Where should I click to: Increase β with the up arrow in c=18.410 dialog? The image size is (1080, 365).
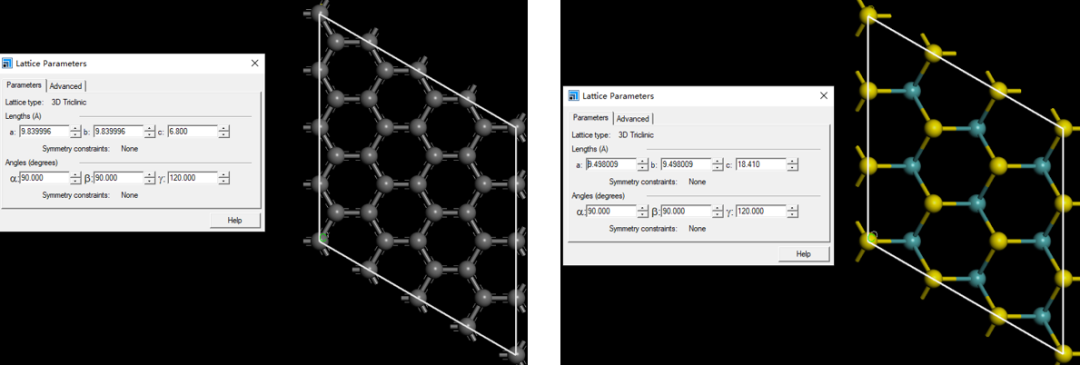[718, 208]
